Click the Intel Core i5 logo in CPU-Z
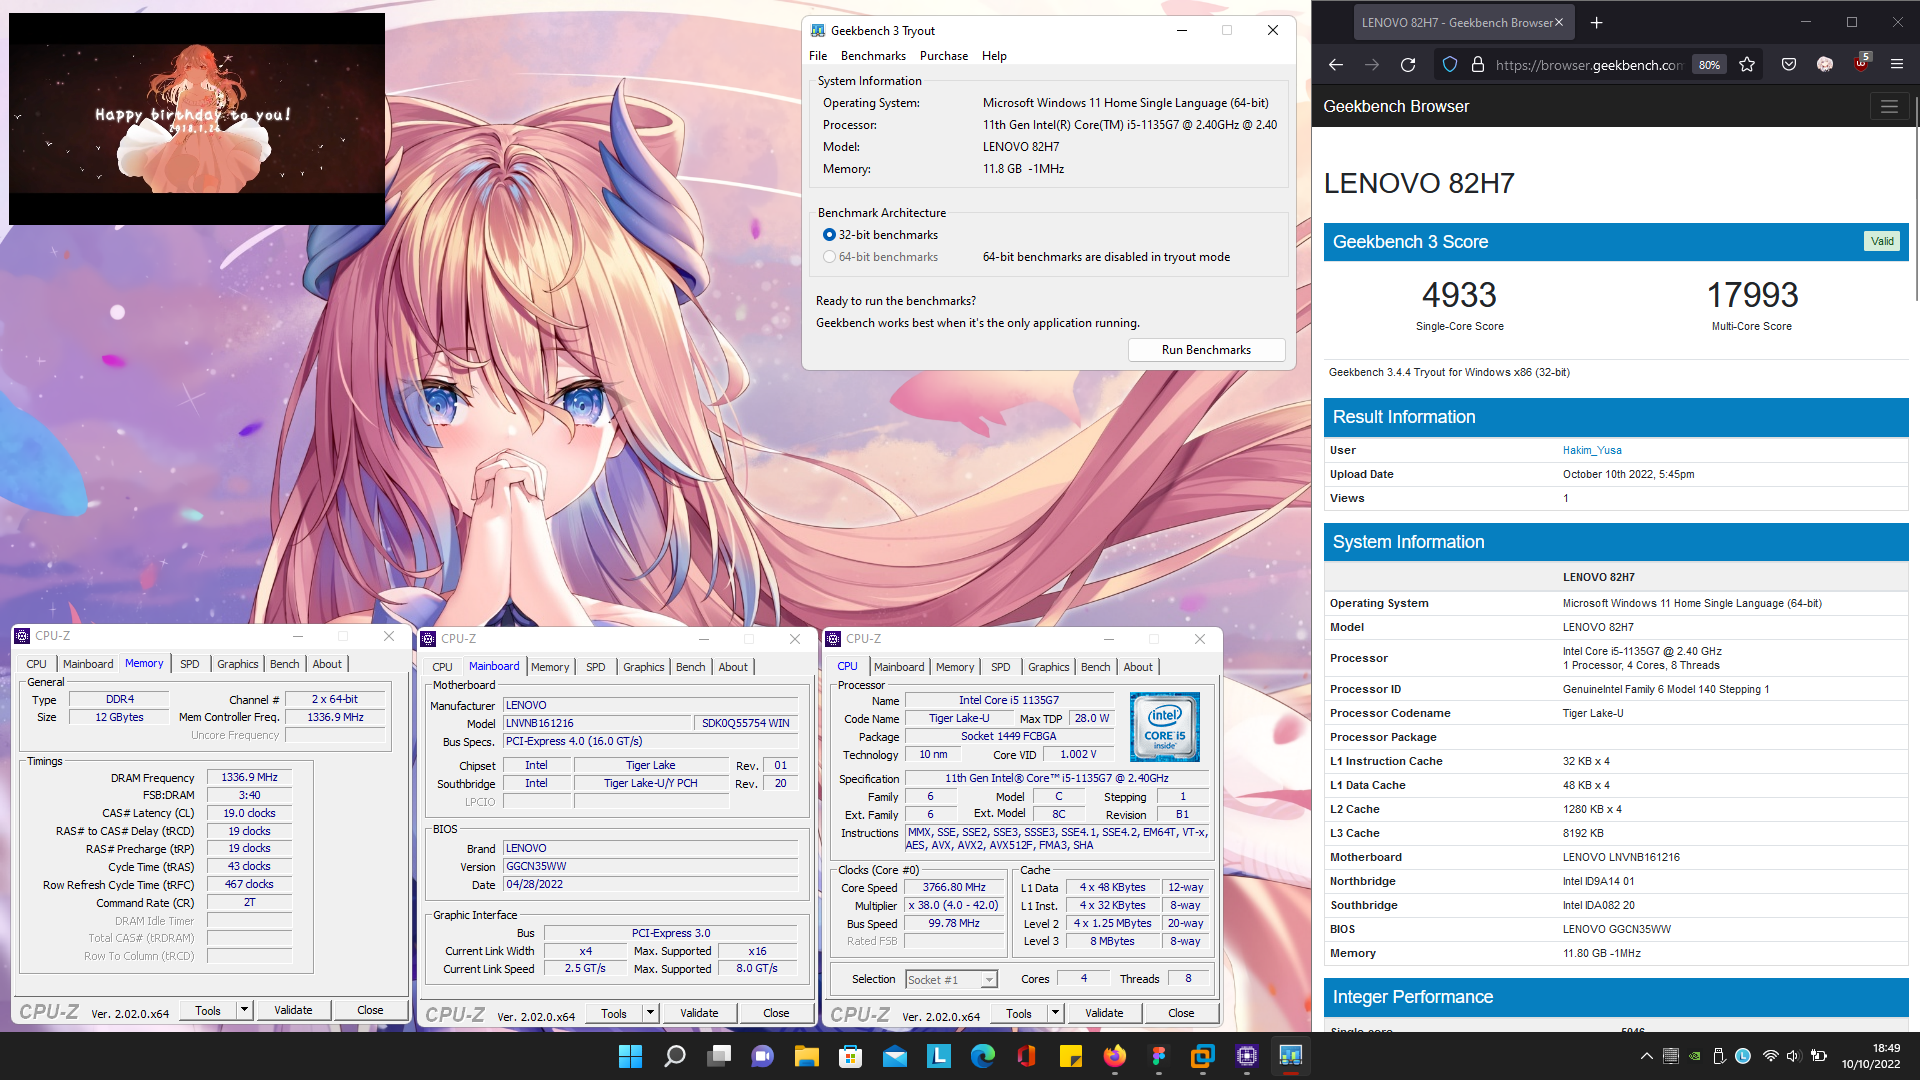The height and width of the screenshot is (1080, 1920). click(x=1164, y=727)
